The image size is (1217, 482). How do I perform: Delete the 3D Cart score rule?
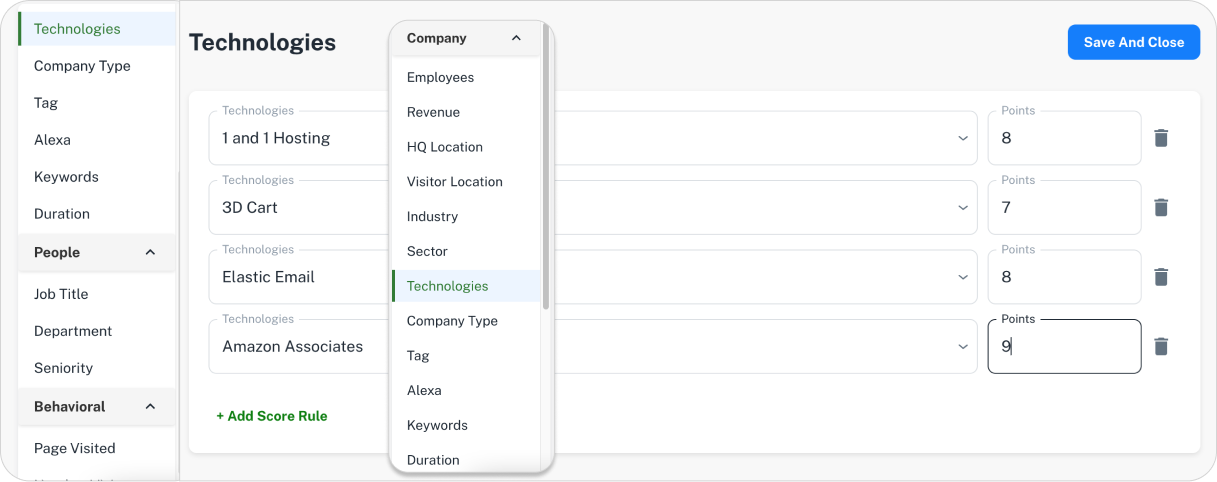click(1160, 207)
